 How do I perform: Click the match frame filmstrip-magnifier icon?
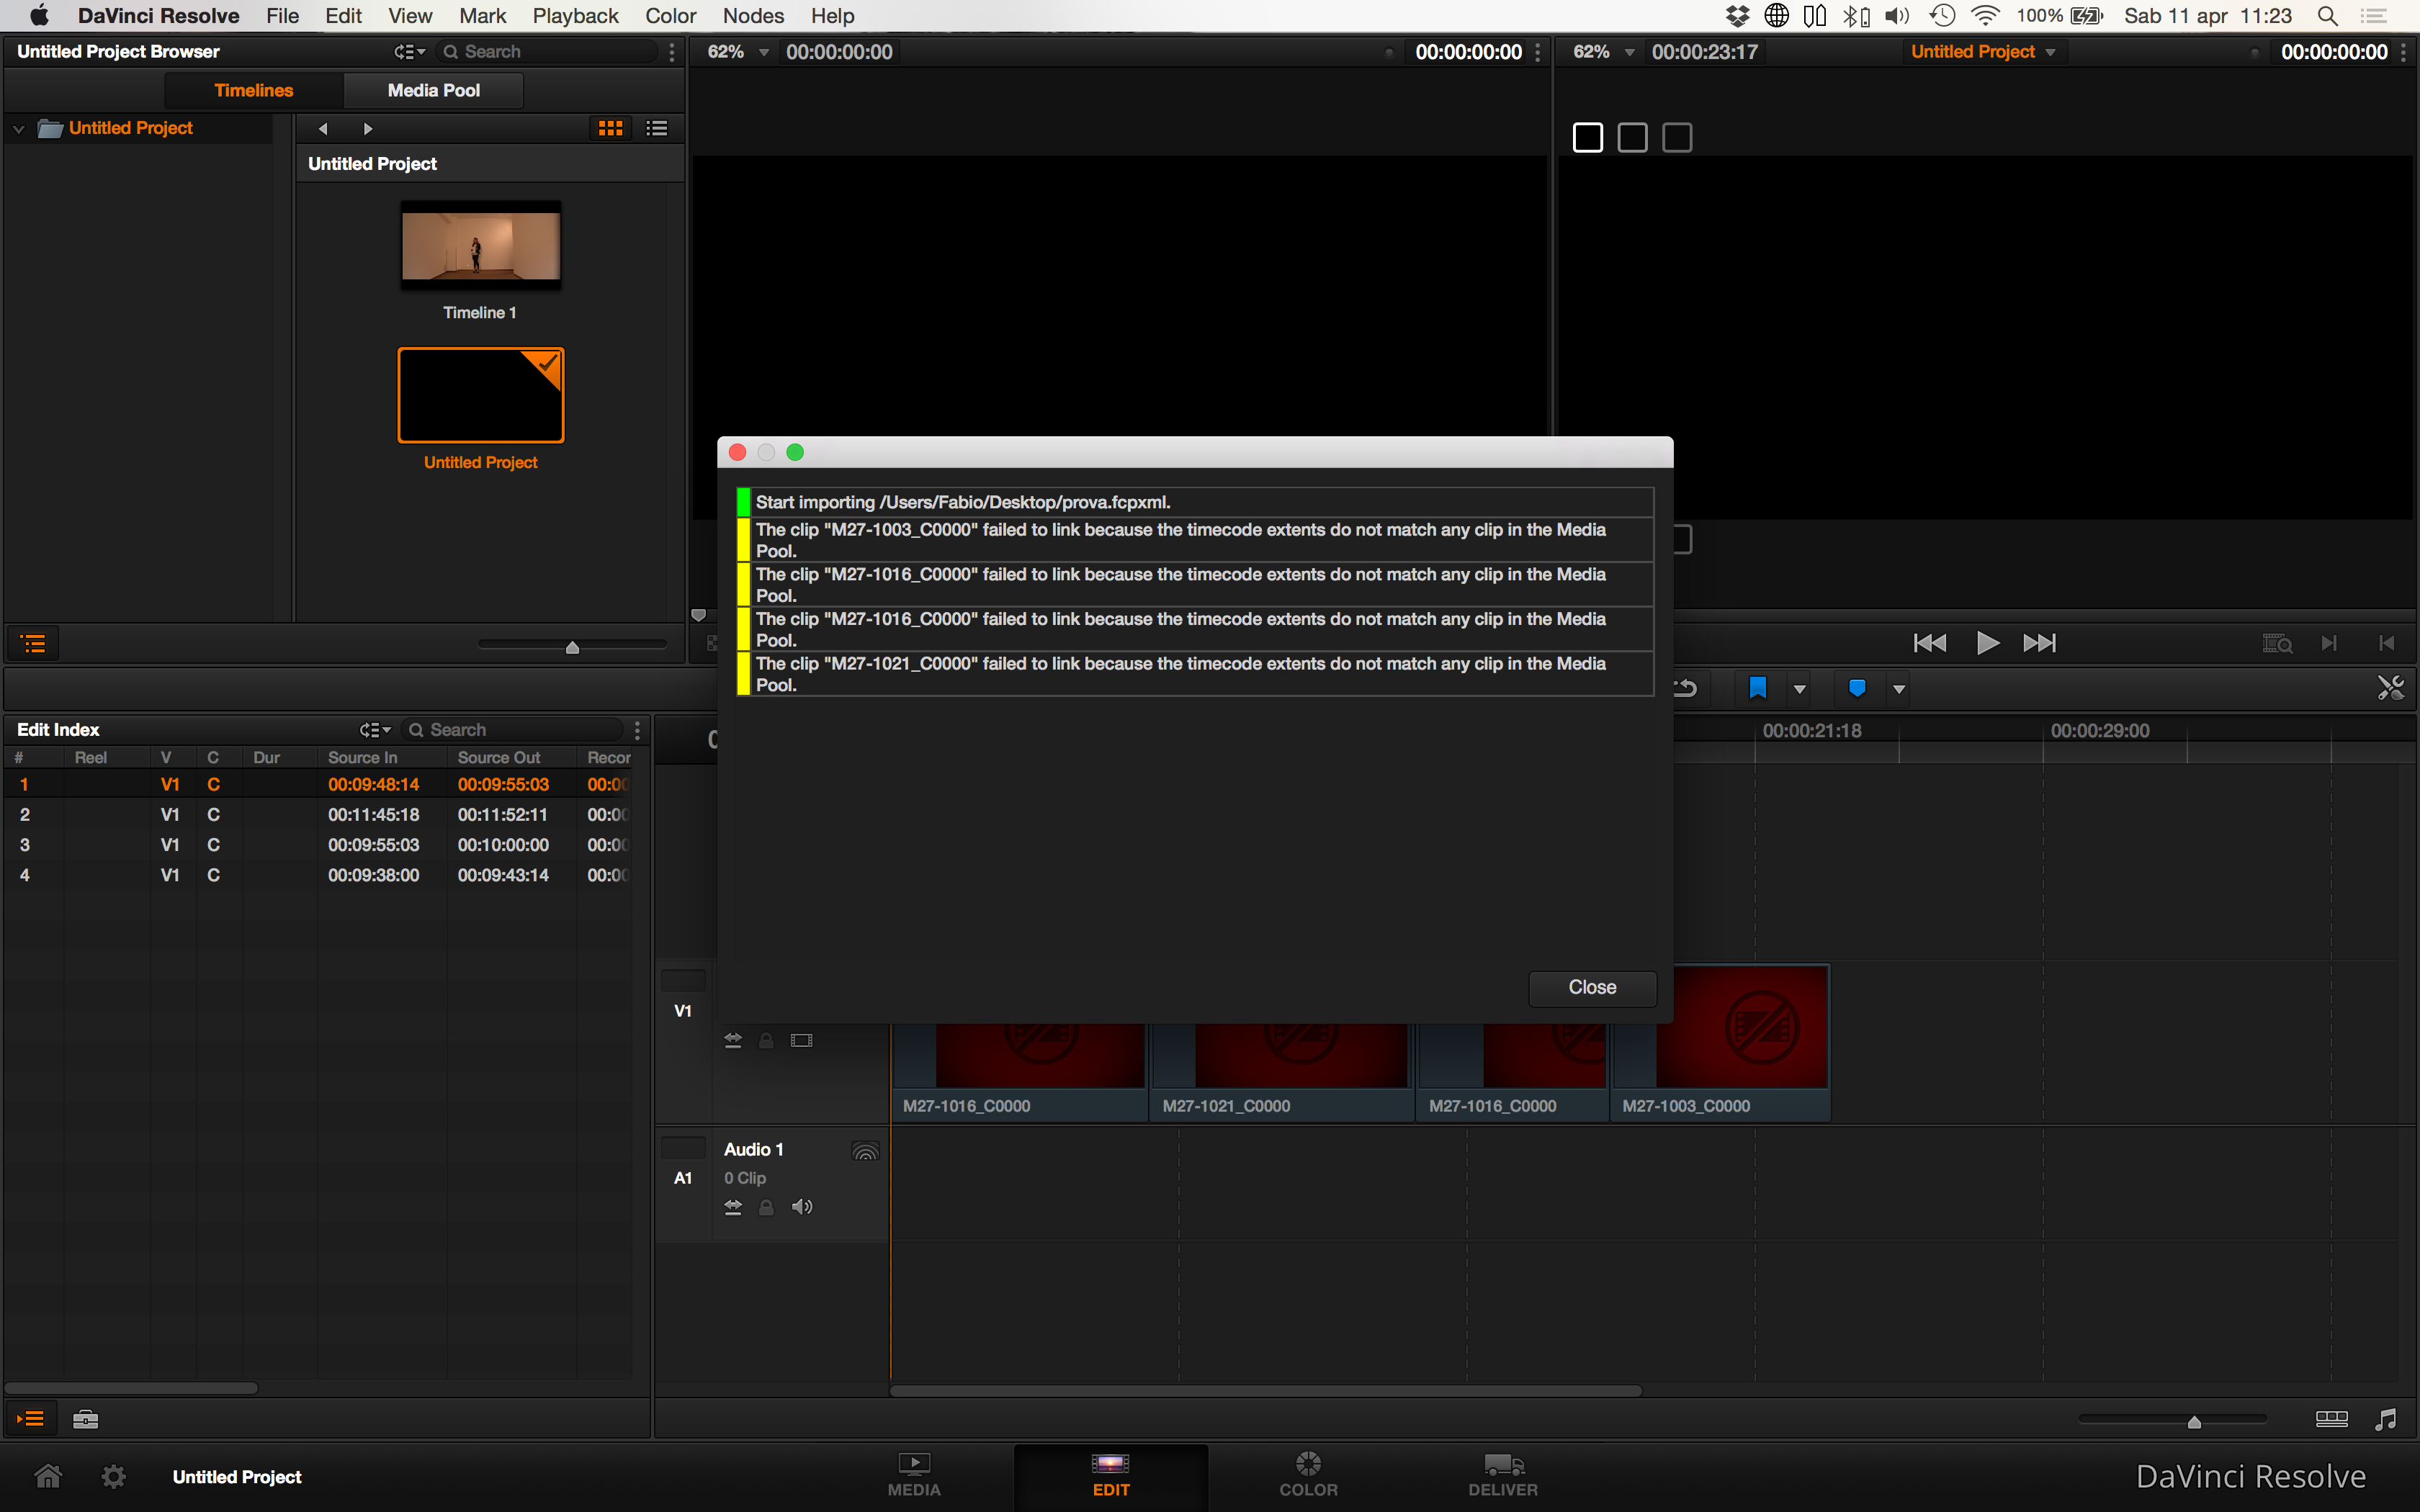click(x=2277, y=643)
